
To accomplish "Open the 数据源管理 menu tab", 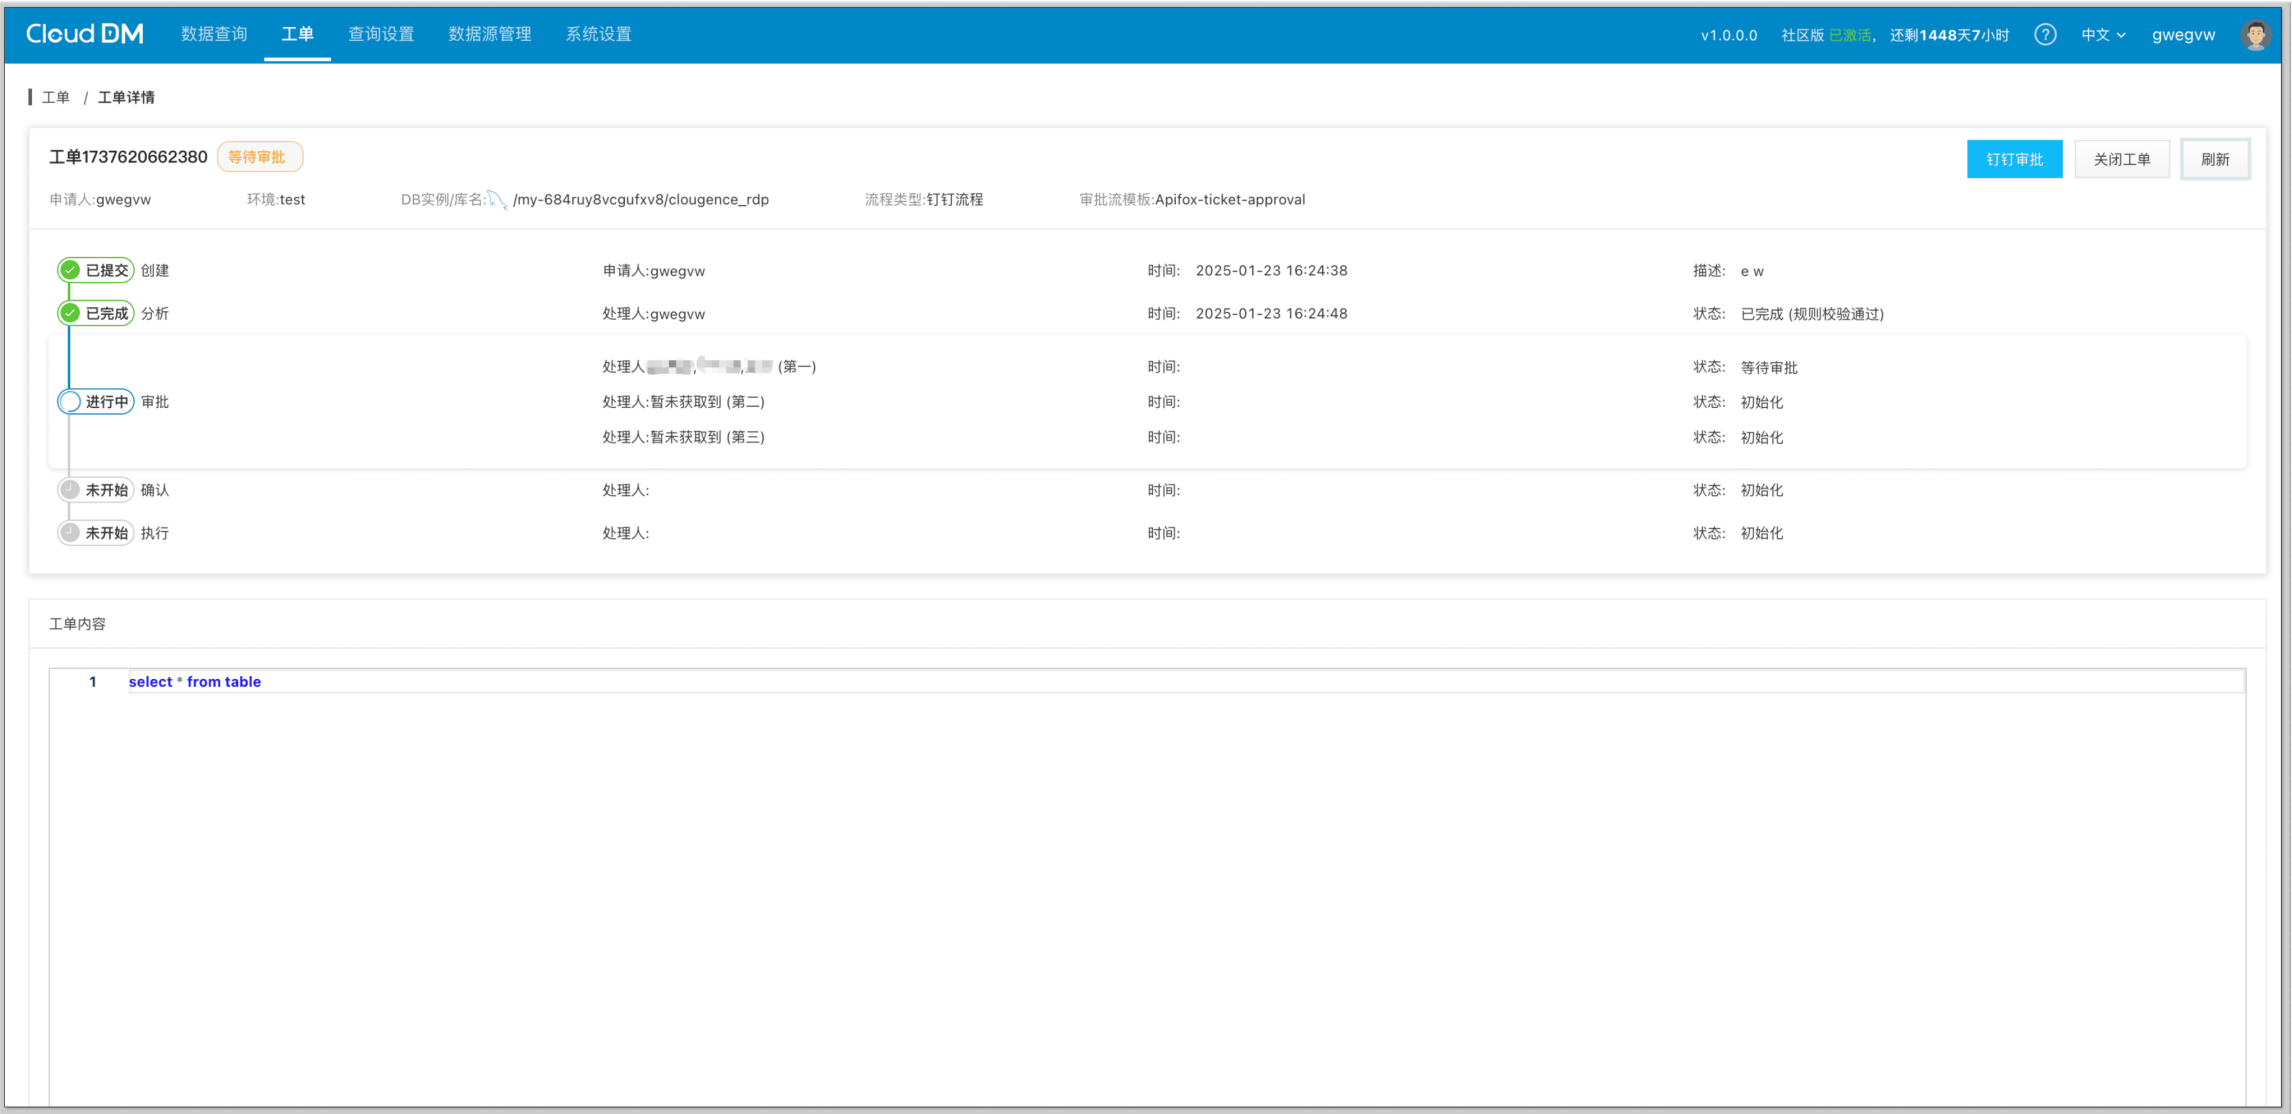I will click(490, 34).
